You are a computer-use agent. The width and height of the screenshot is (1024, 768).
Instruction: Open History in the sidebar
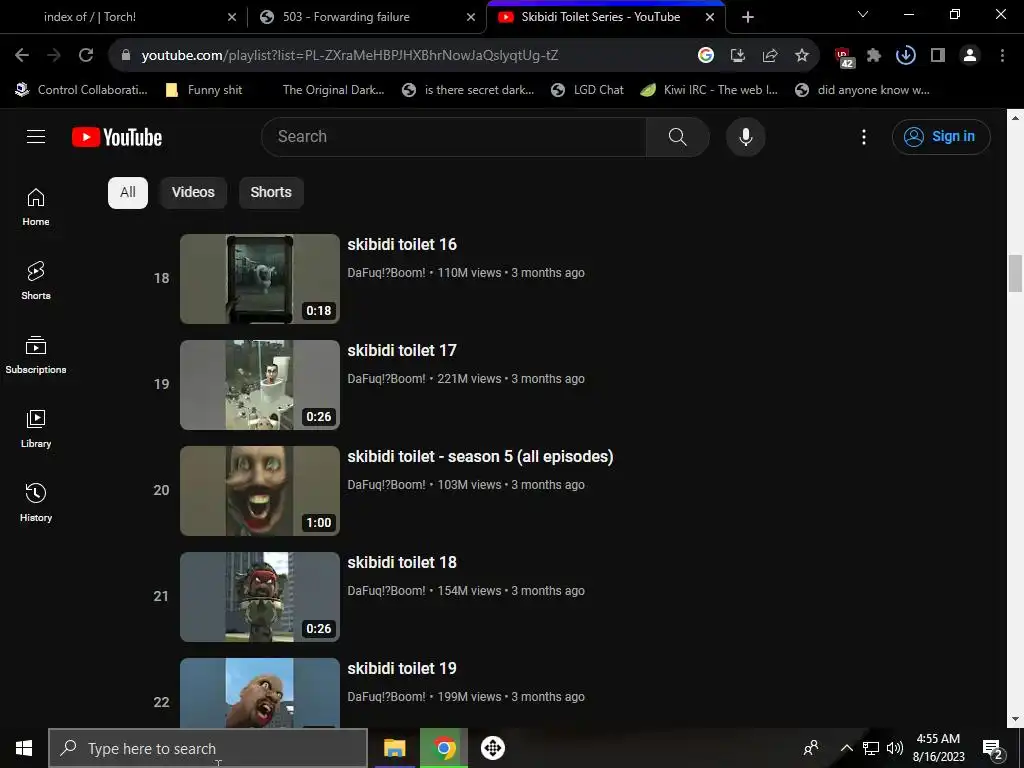(36, 502)
